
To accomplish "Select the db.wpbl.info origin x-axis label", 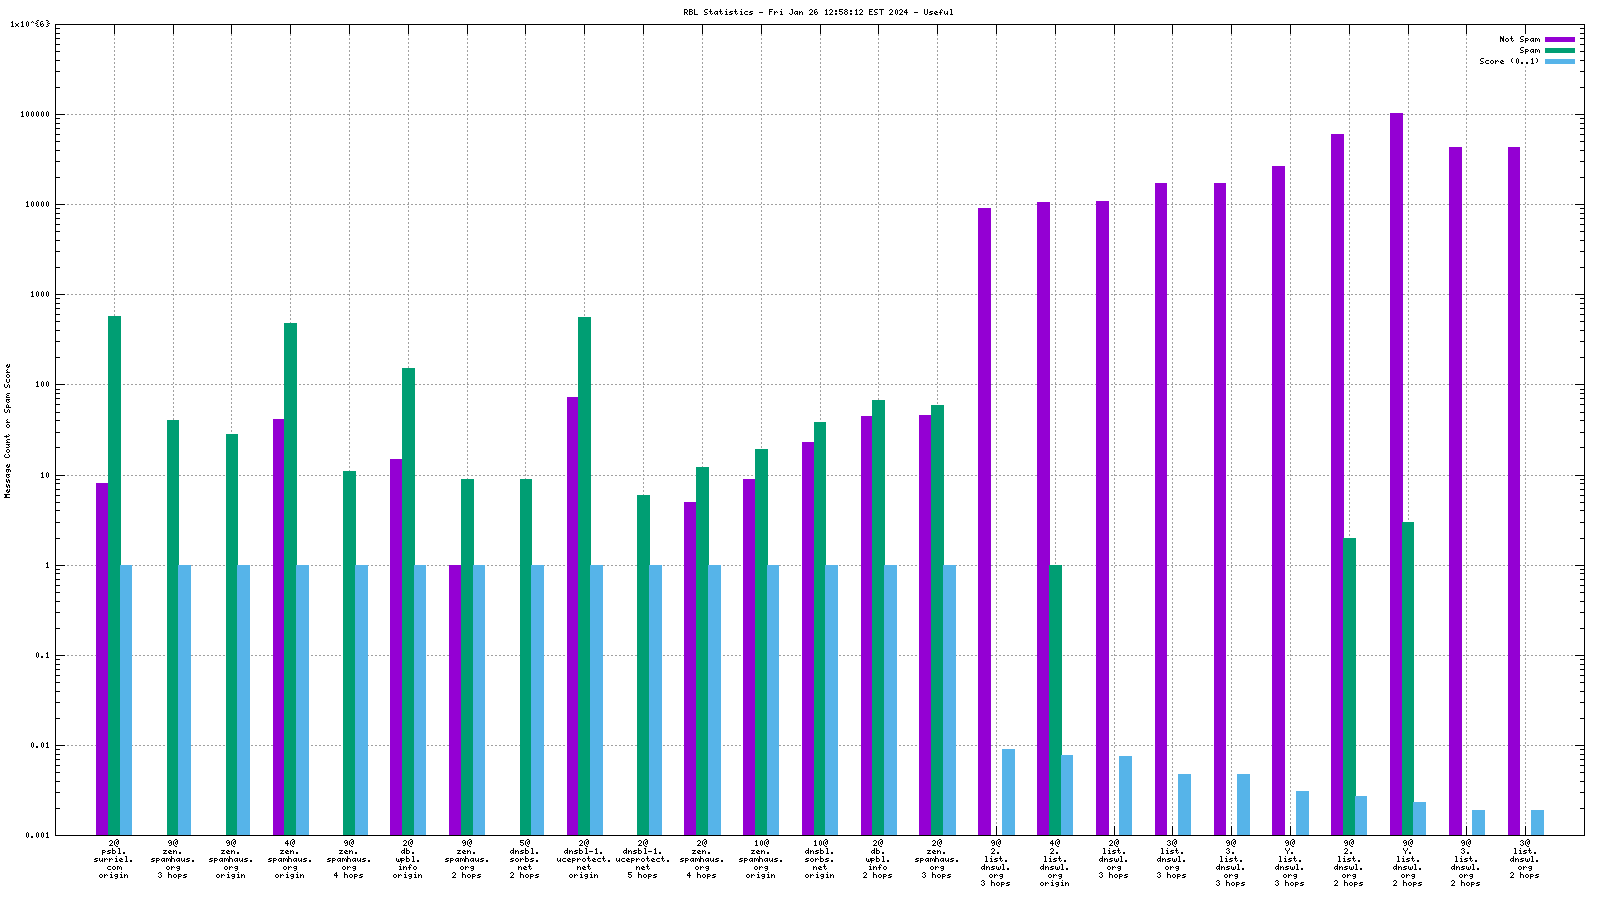I will 408,859.
